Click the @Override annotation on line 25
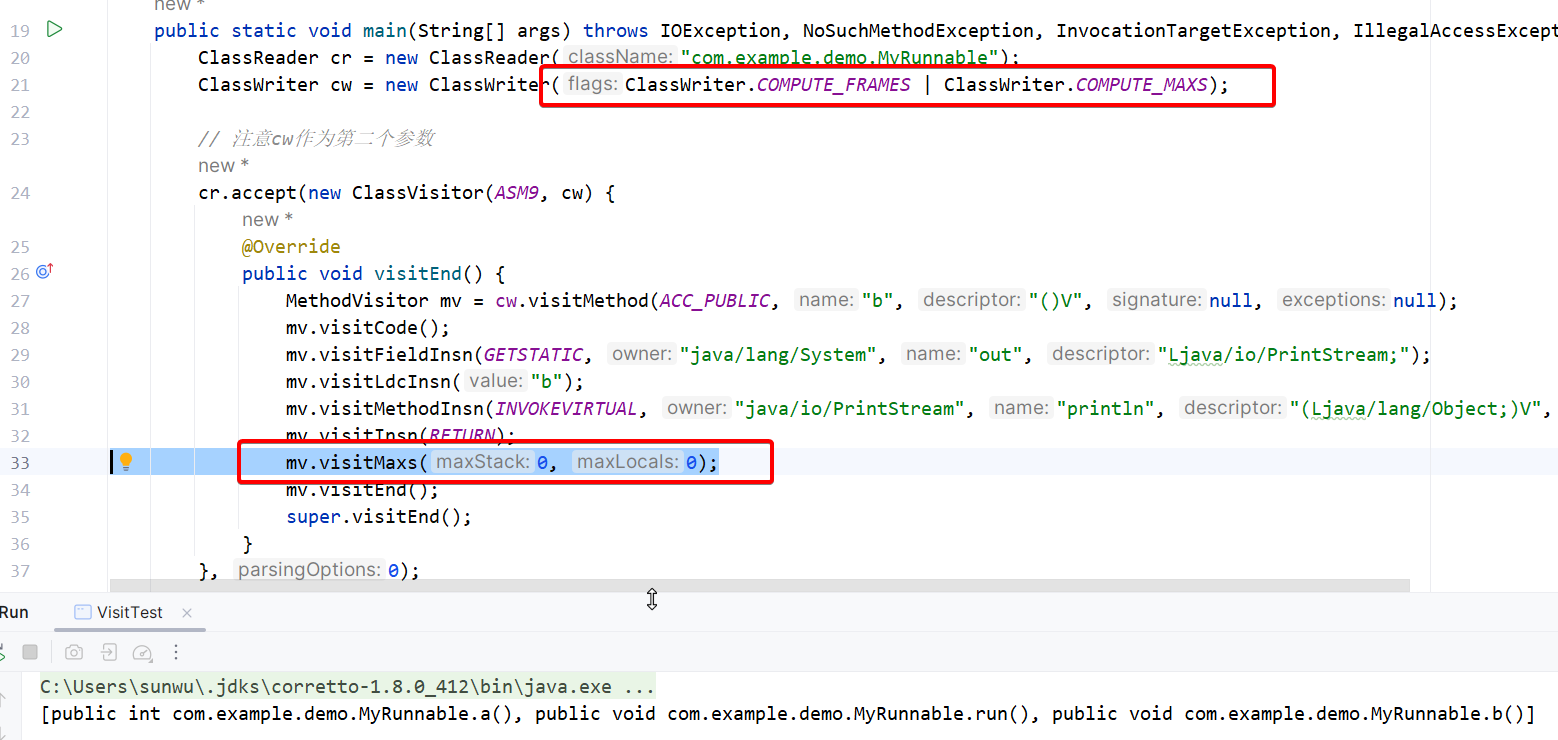The image size is (1558, 740). [291, 247]
